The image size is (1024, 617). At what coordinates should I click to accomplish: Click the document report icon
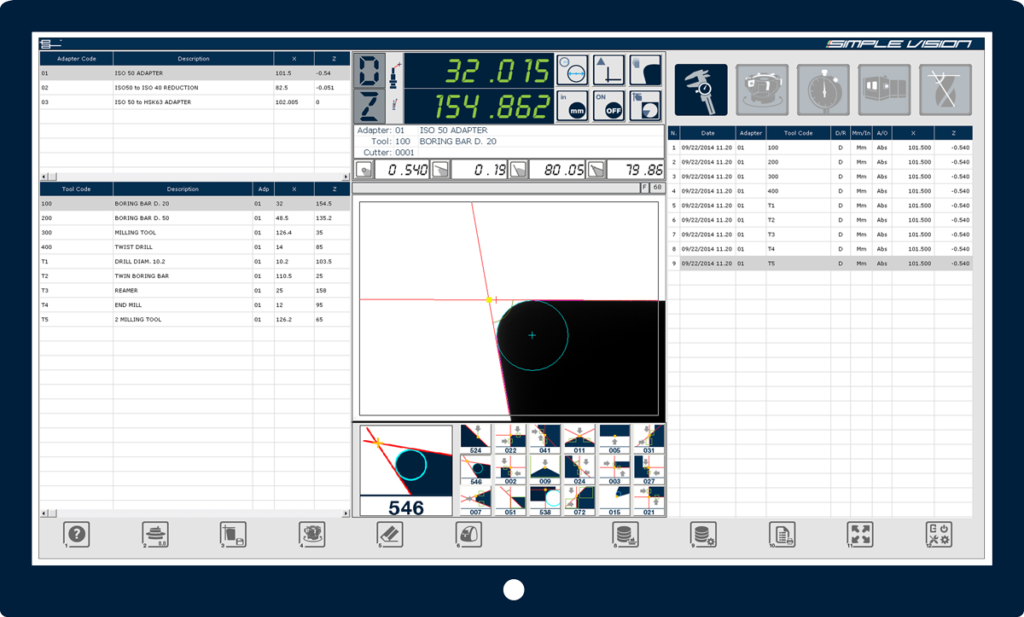782,534
